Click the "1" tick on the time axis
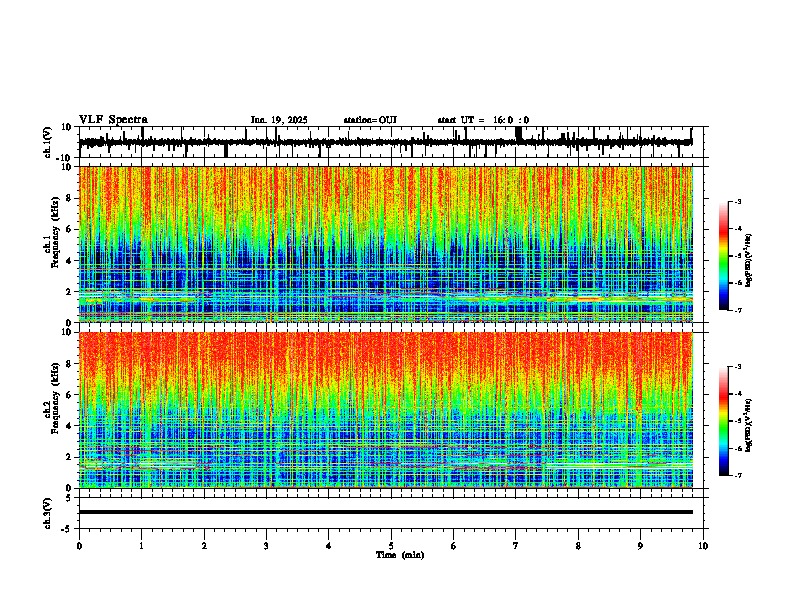 point(141,546)
